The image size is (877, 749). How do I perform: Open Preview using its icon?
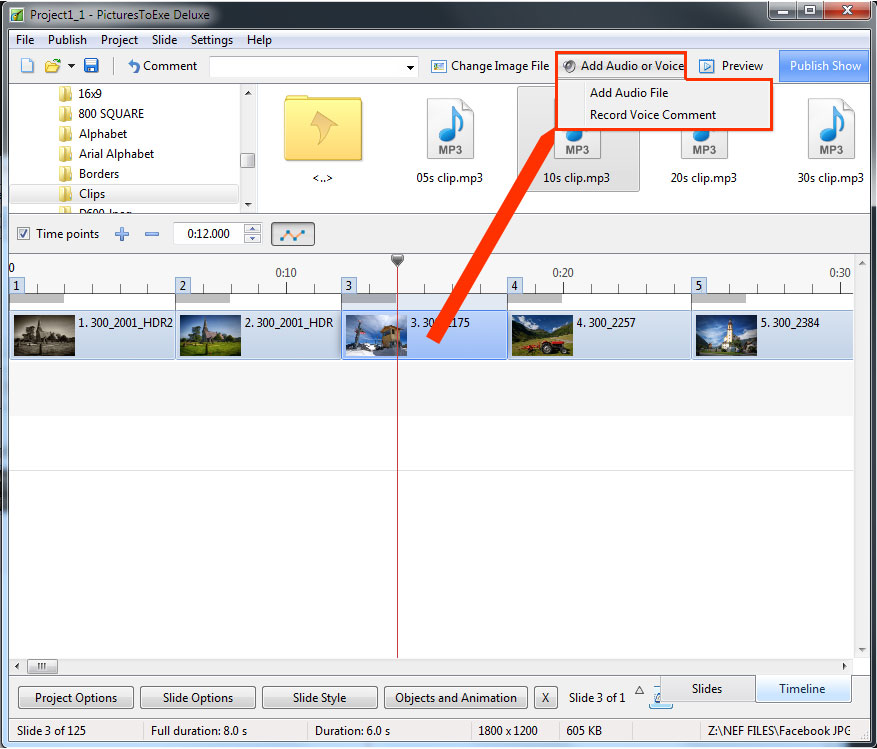point(707,65)
